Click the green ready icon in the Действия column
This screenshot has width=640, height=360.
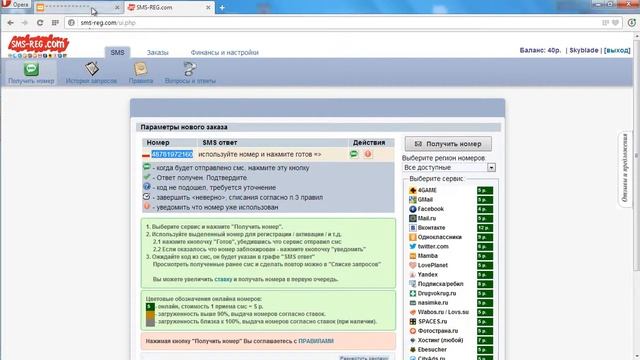[x=354, y=154]
